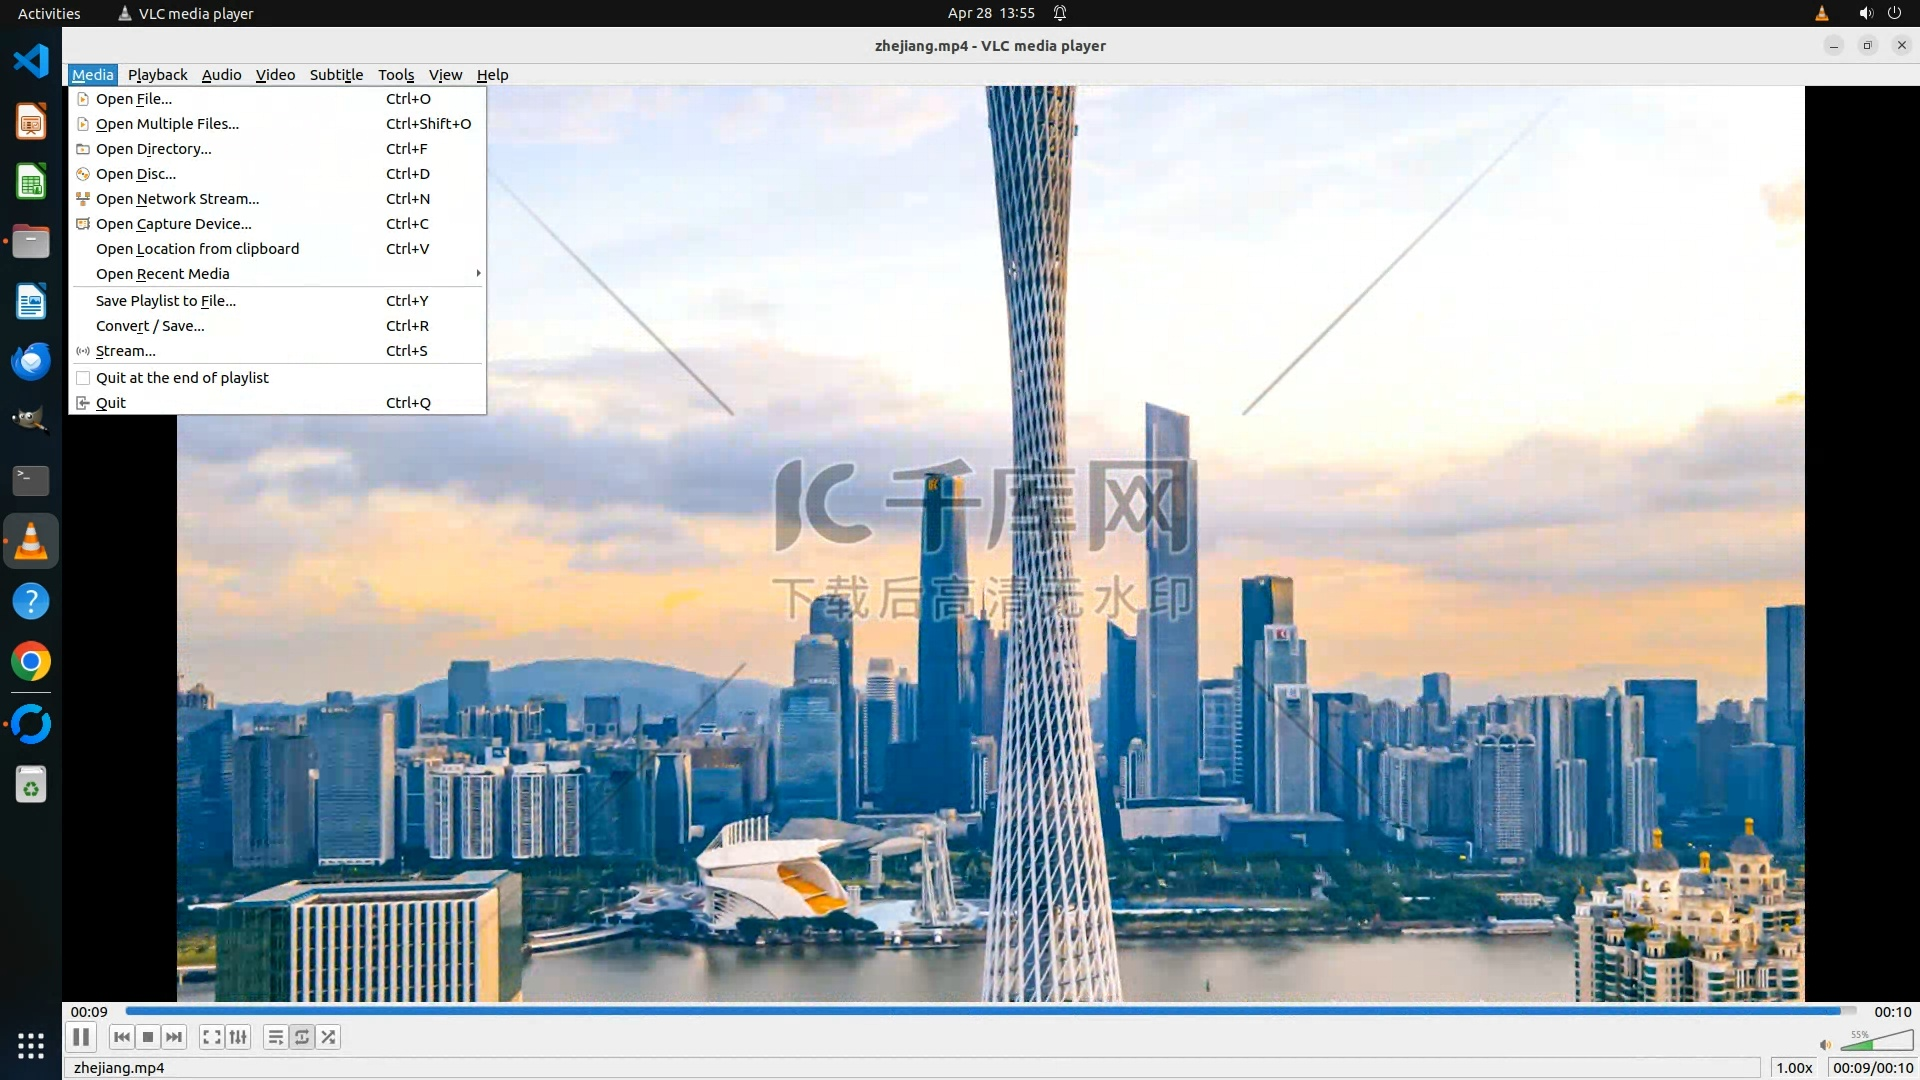1920x1080 pixels.
Task: Choose Open Network Stream from the menu
Action: point(177,199)
